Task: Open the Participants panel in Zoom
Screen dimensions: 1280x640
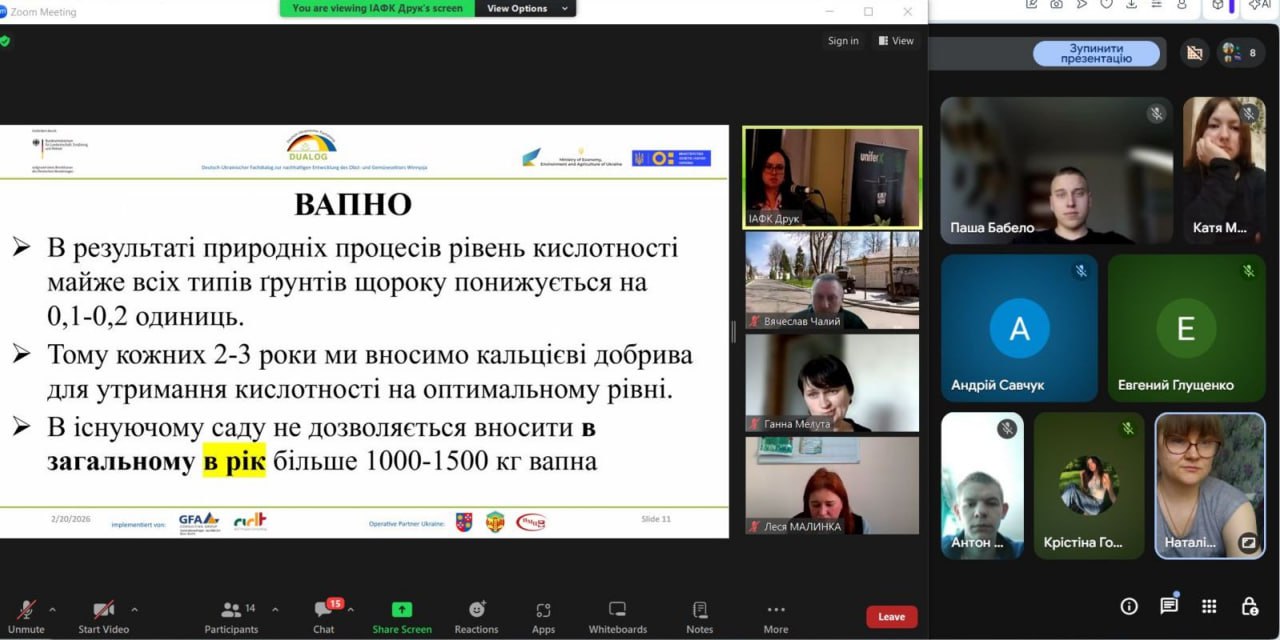Action: (x=231, y=617)
